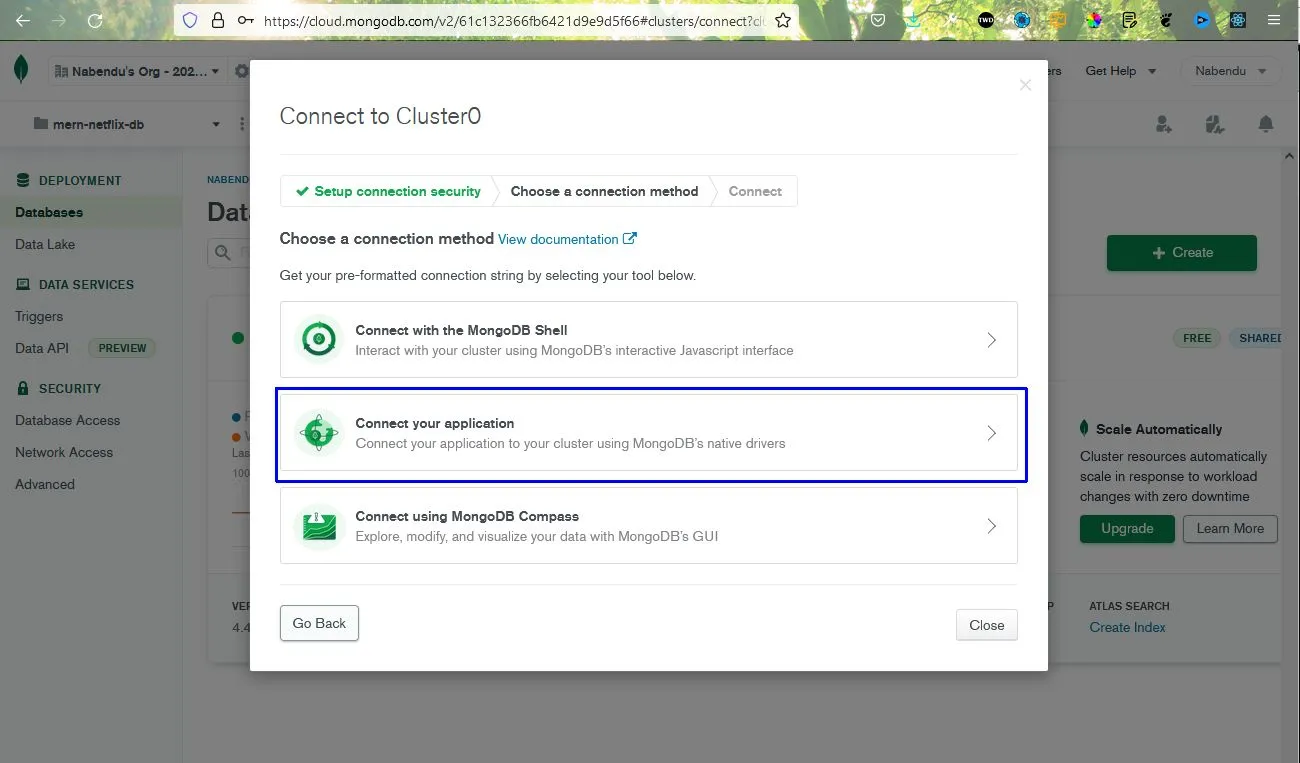The width and height of the screenshot is (1300, 763).
Task: Click chevron on Connect your application
Action: click(991, 433)
